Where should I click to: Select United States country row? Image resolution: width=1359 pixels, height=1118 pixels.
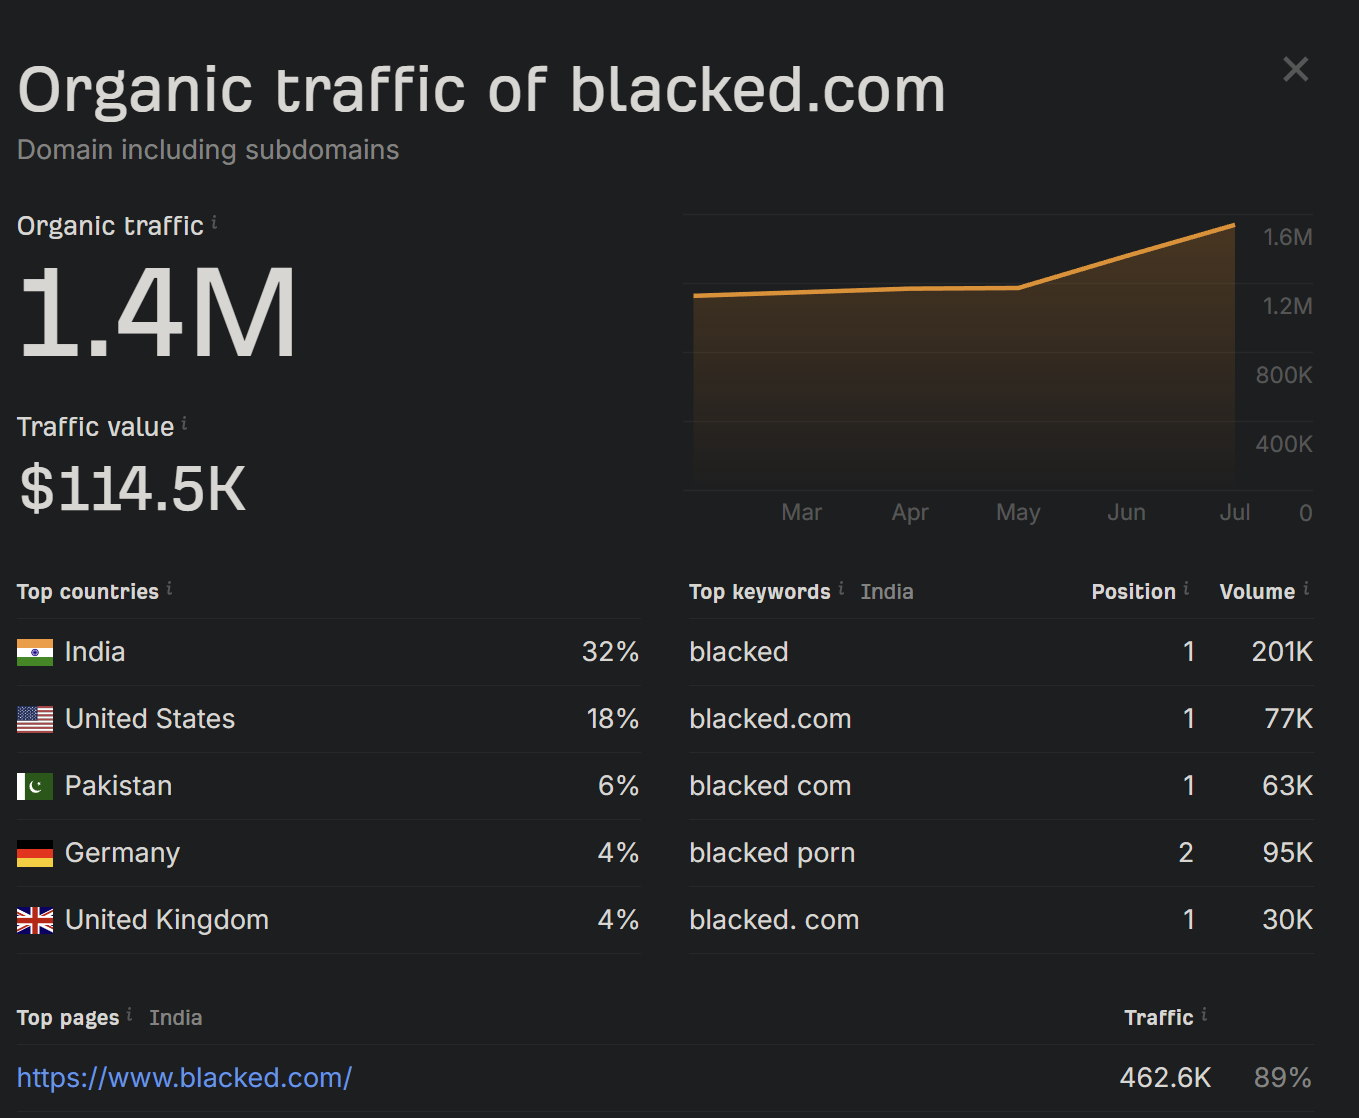(x=328, y=719)
